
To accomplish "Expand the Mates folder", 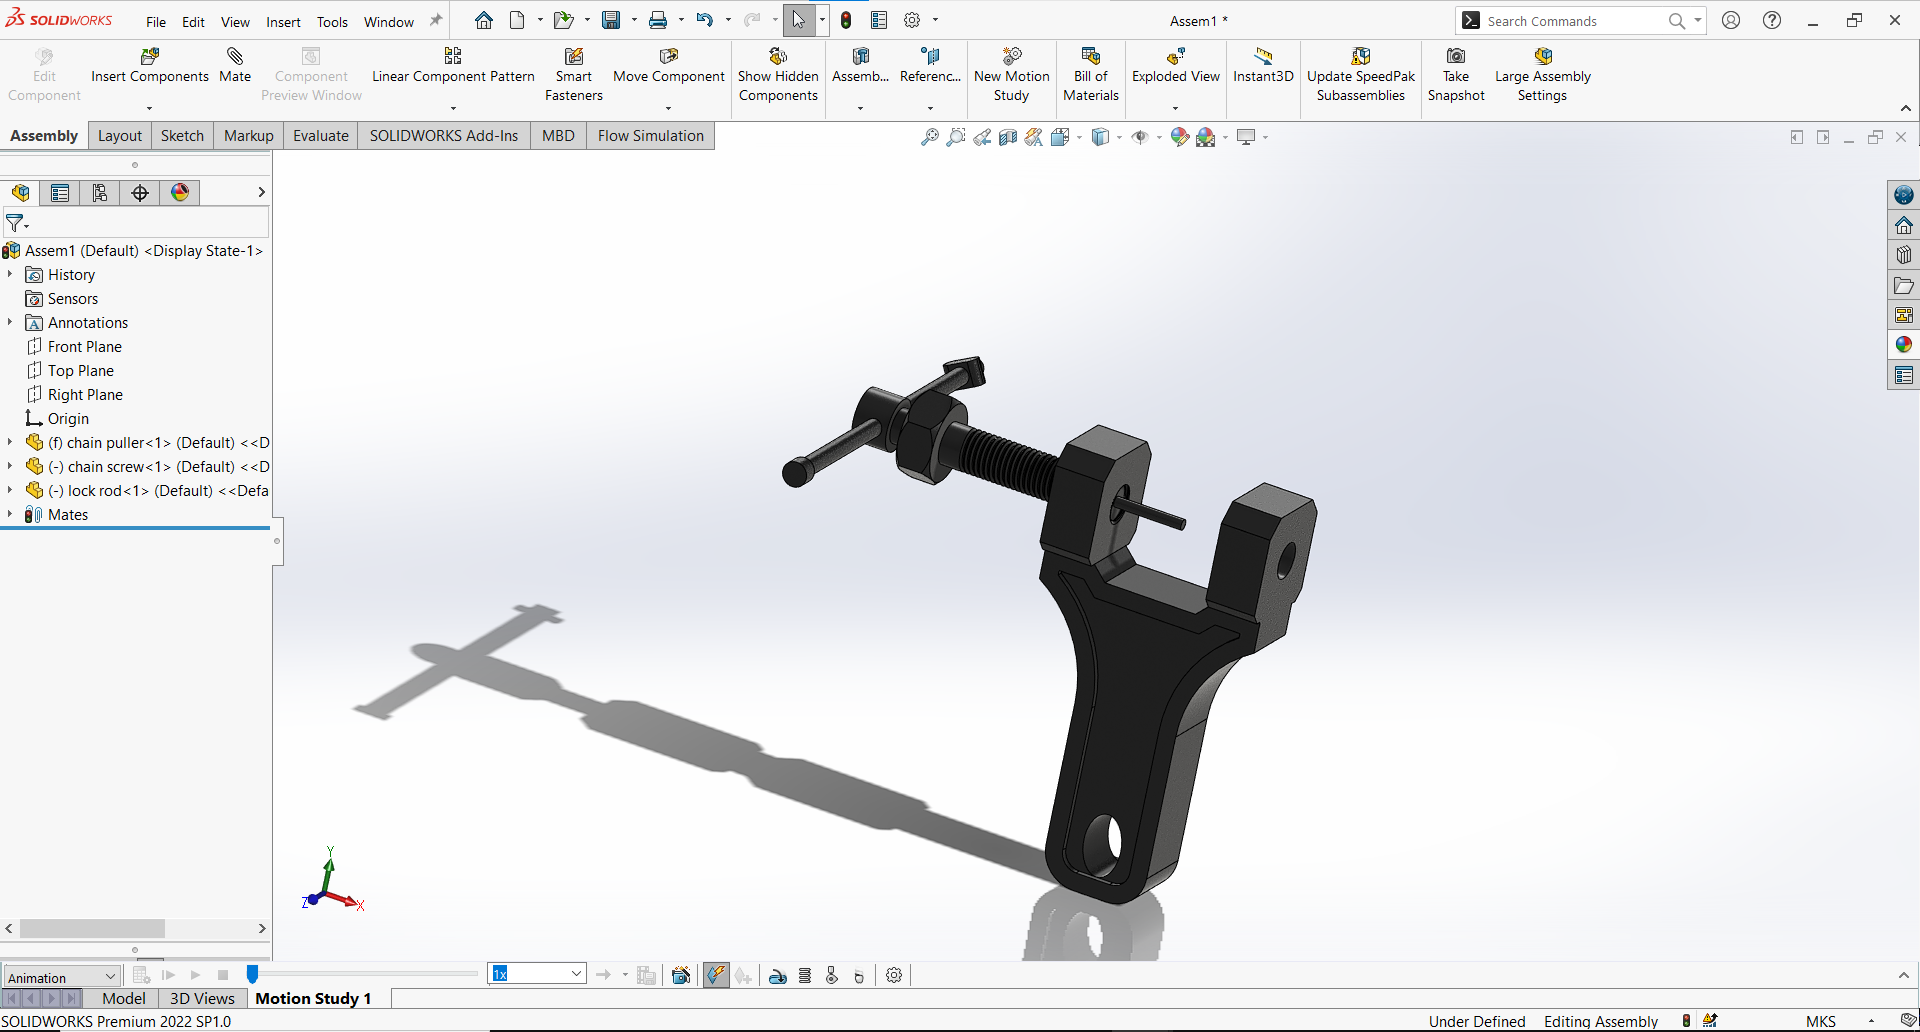I will coord(10,514).
